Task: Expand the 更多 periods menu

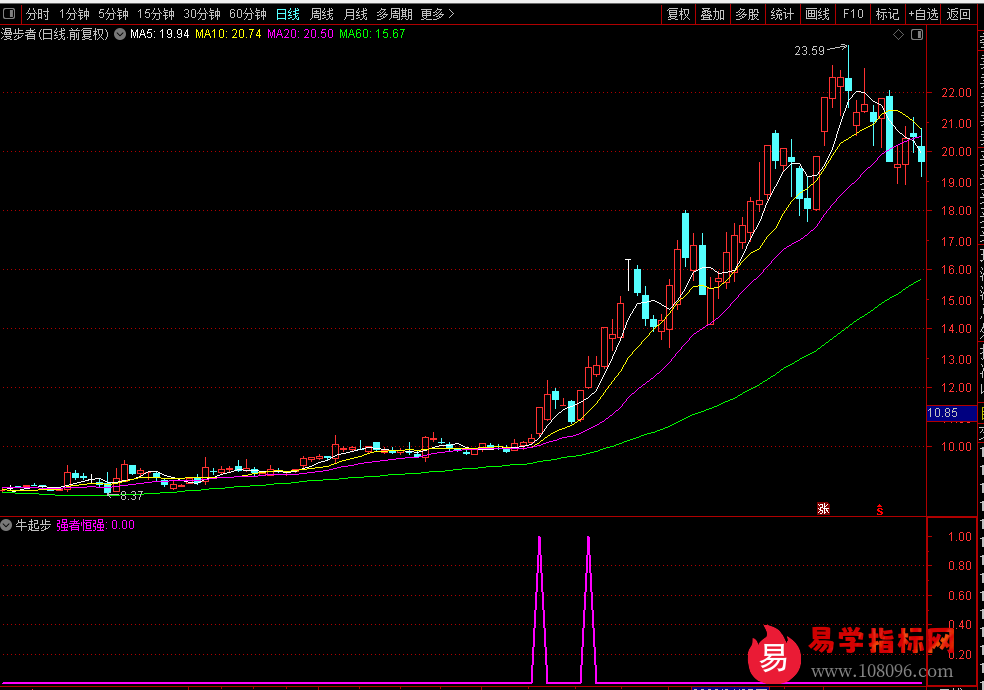Action: 437,14
